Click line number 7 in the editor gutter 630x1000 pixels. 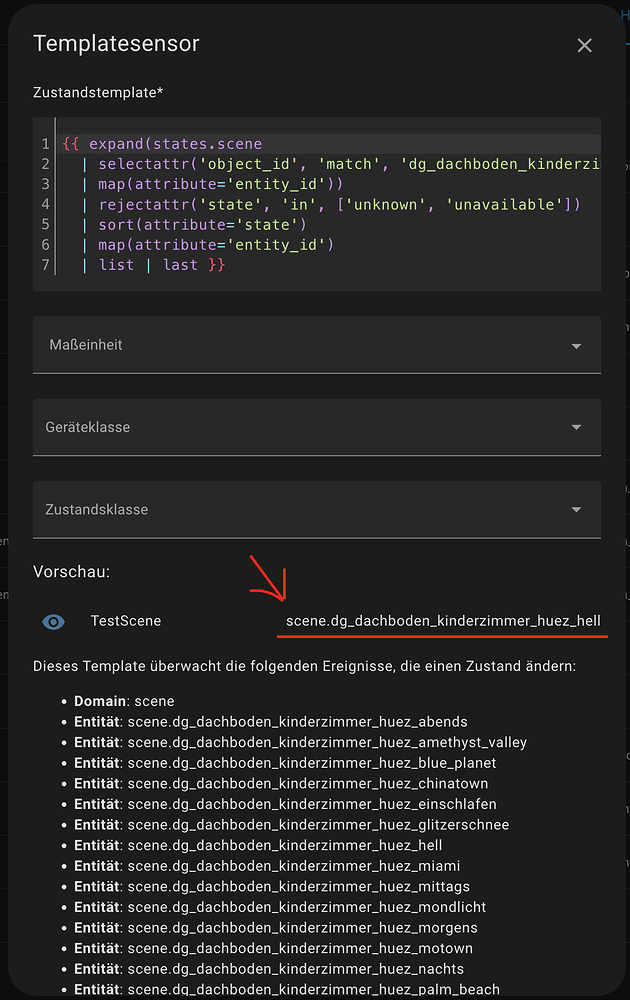(x=36, y=264)
